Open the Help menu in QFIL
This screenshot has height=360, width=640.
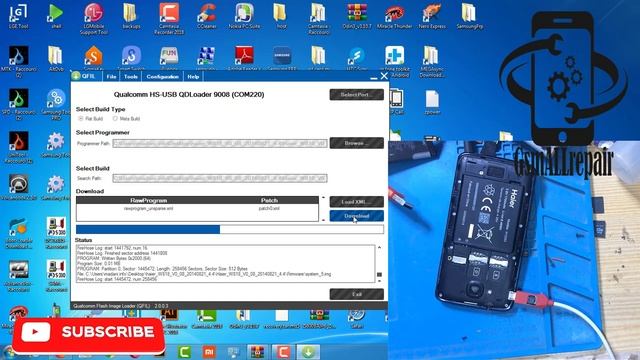coord(193,76)
